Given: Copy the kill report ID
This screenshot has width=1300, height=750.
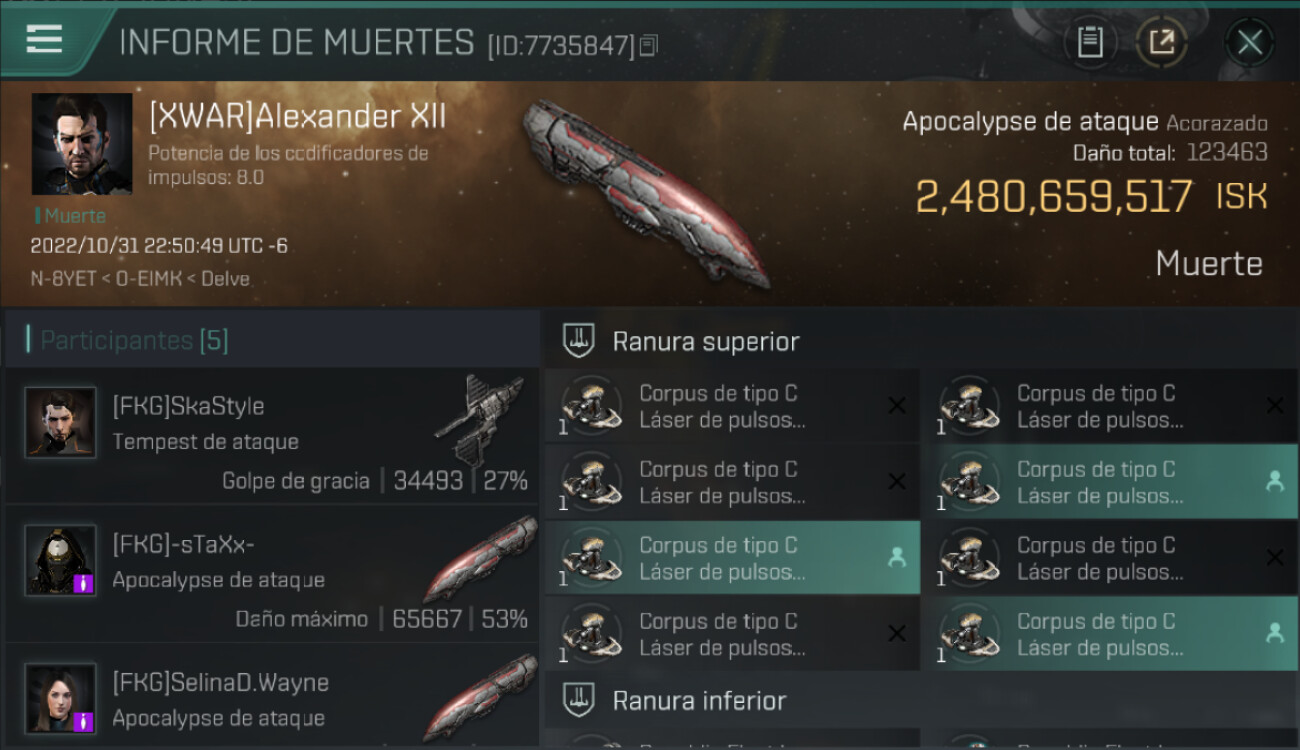Looking at the screenshot, I should [649, 45].
